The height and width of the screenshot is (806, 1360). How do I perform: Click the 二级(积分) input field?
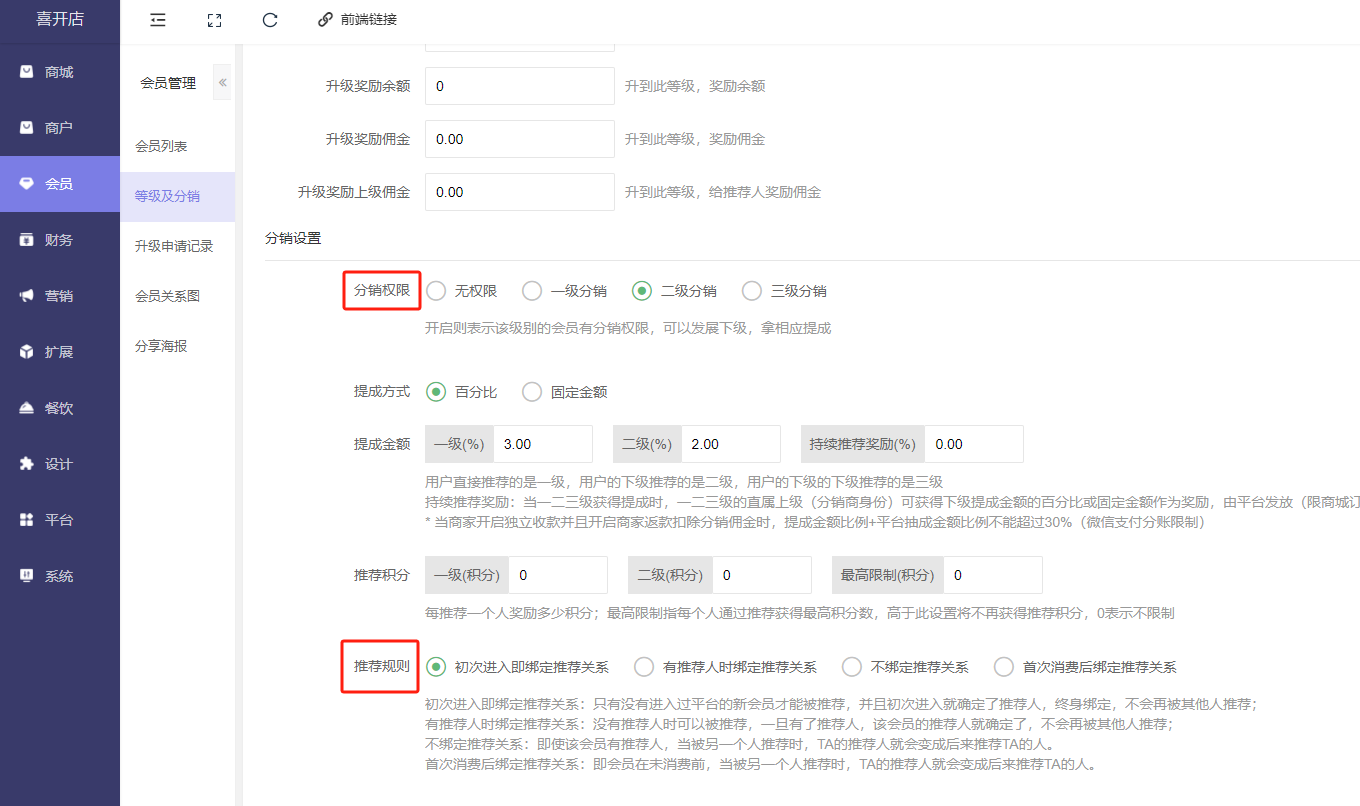tap(761, 575)
